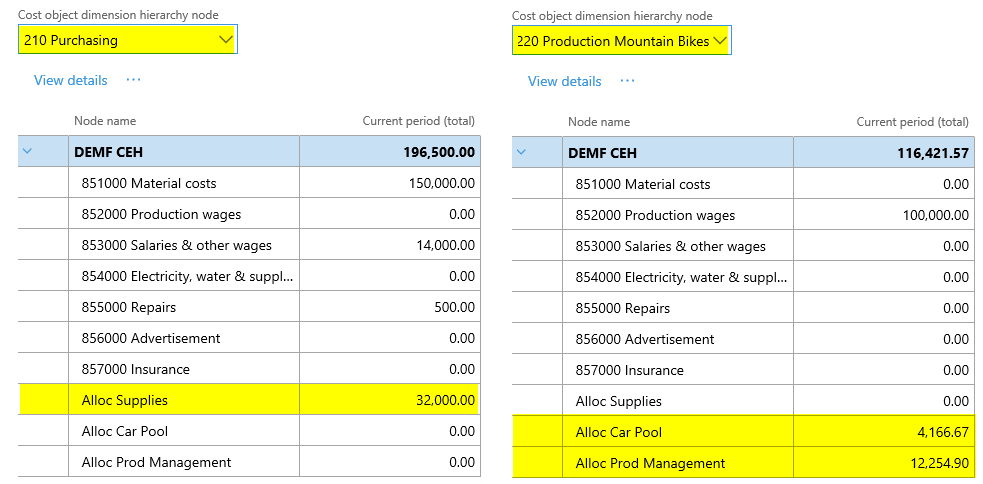Select 855000 Repairs row in left grid
The width and height of the screenshot is (983, 484).
[x=126, y=307]
